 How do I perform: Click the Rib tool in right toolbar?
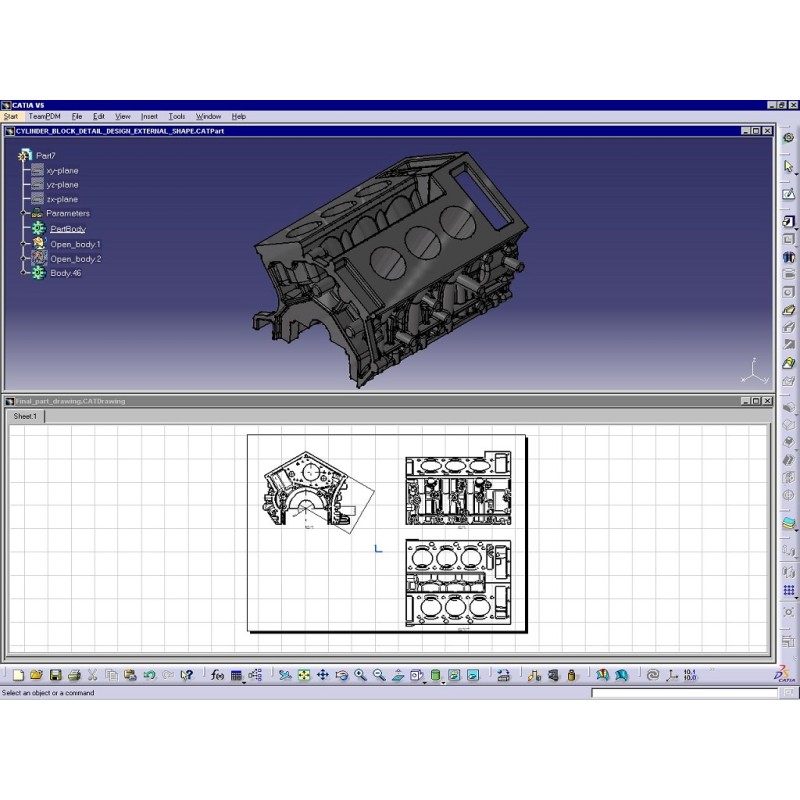coord(788,310)
